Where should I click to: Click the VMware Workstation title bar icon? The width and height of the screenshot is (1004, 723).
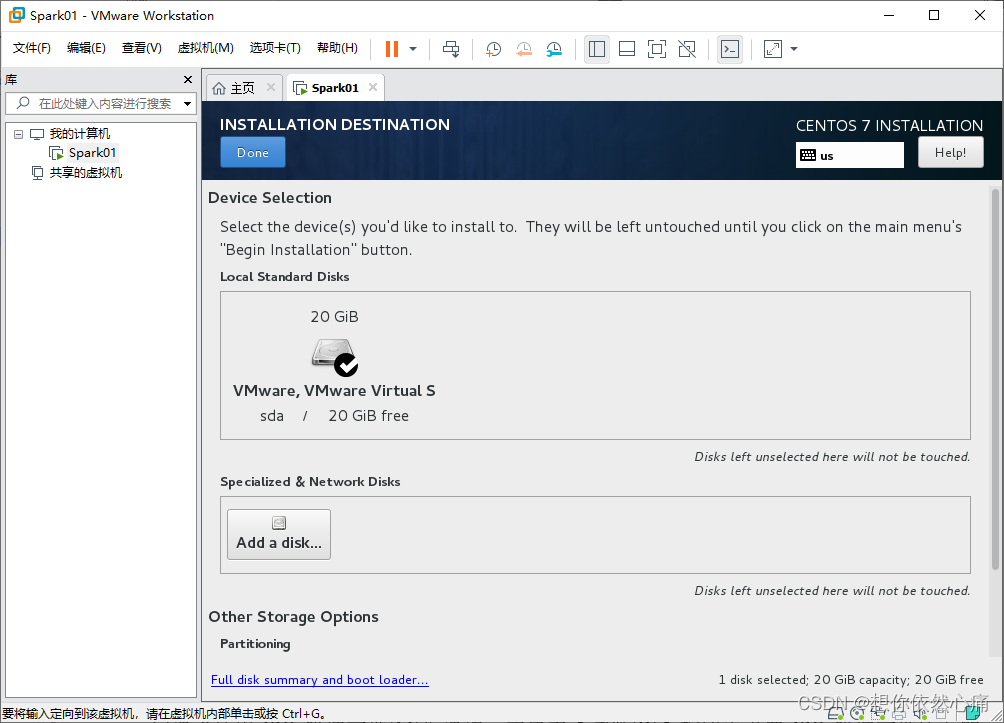17,15
